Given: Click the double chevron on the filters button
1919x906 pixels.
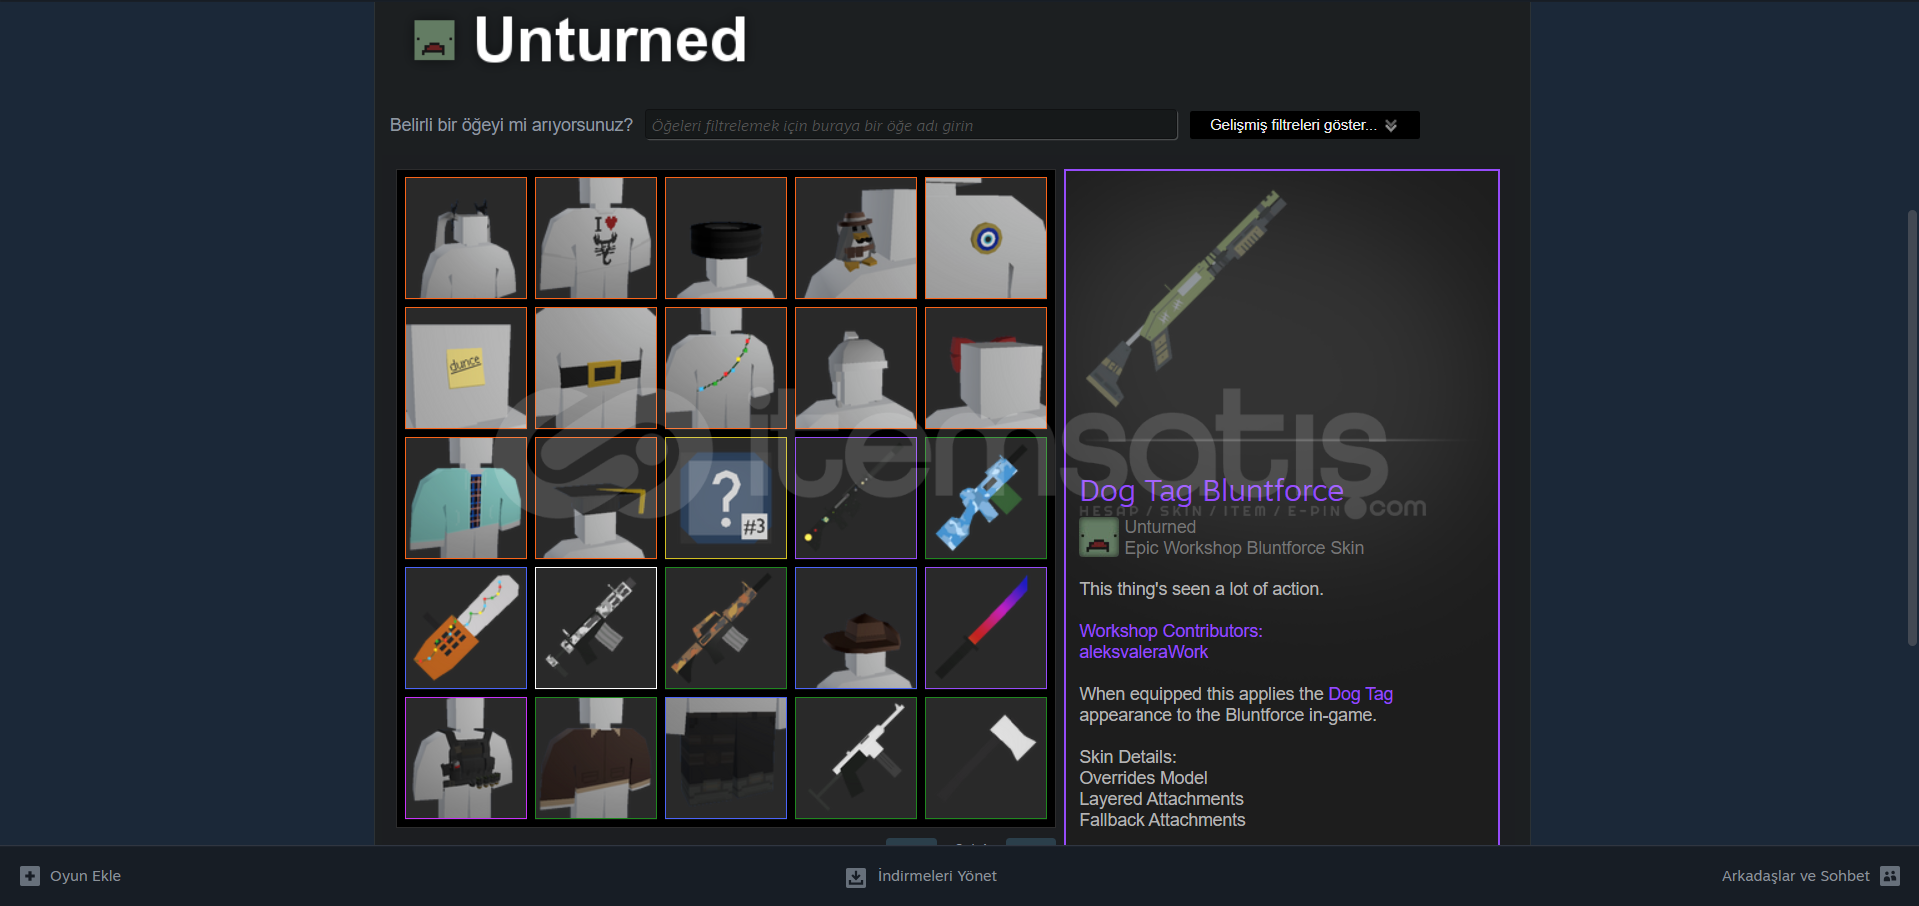Looking at the screenshot, I should click(1391, 126).
